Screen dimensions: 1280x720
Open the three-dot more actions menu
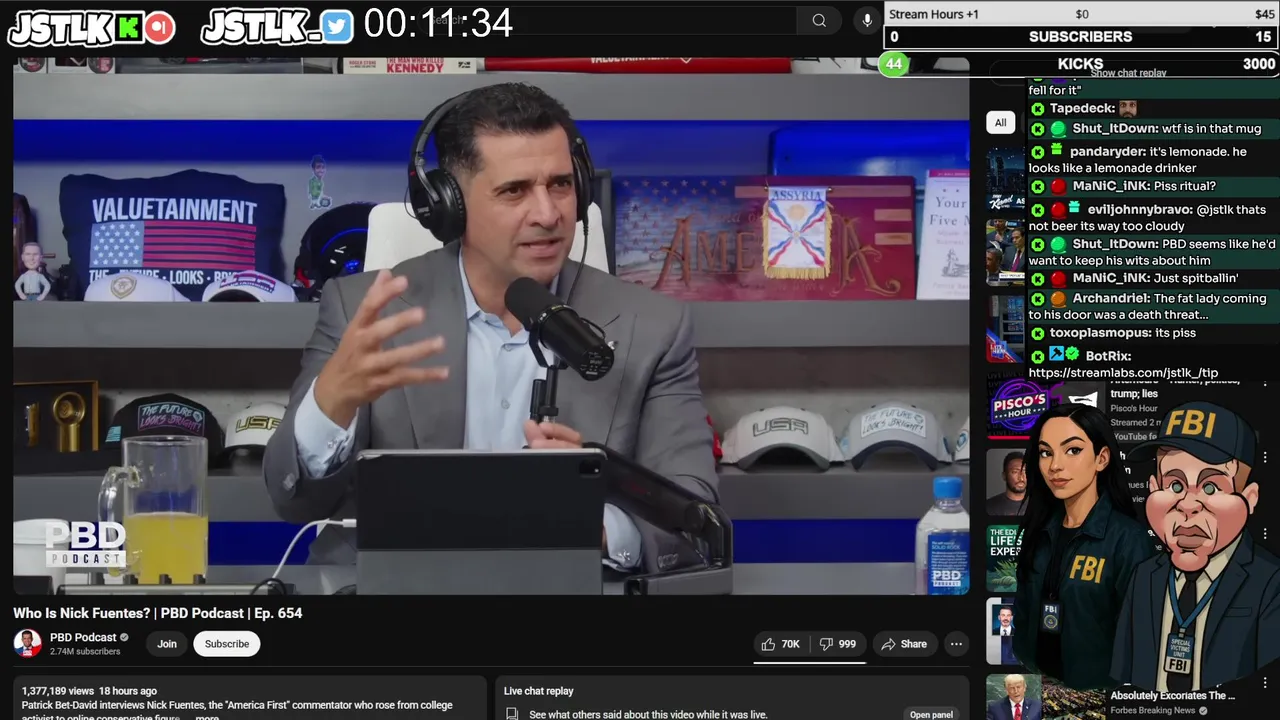[x=956, y=644]
